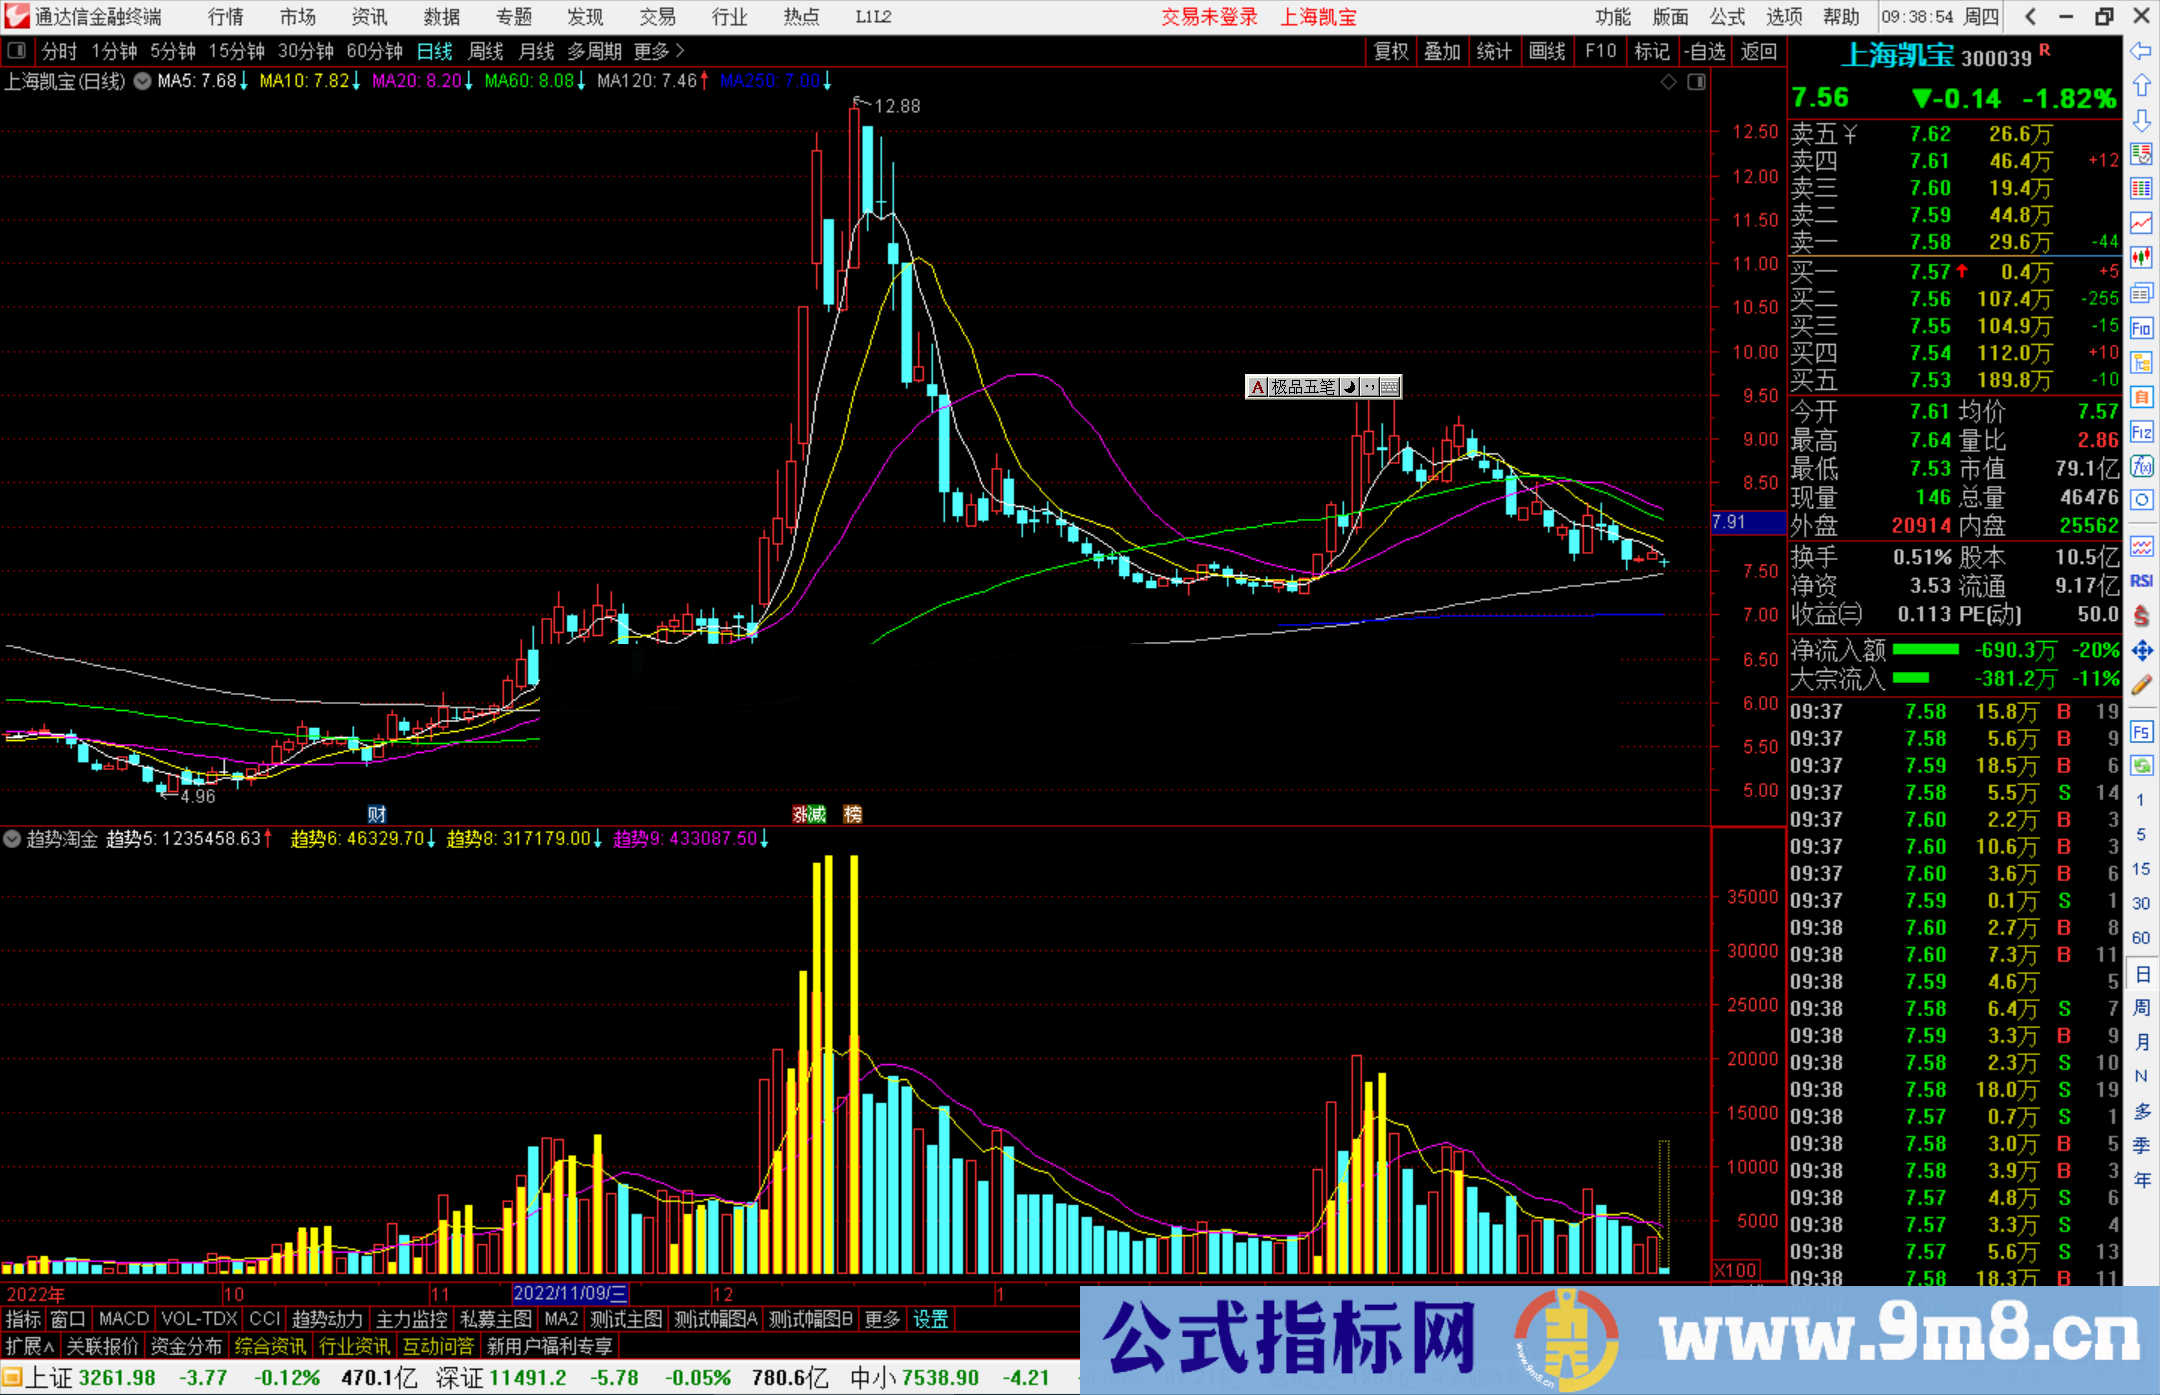Click the candlestick chart sidebar icon

[x=2141, y=258]
